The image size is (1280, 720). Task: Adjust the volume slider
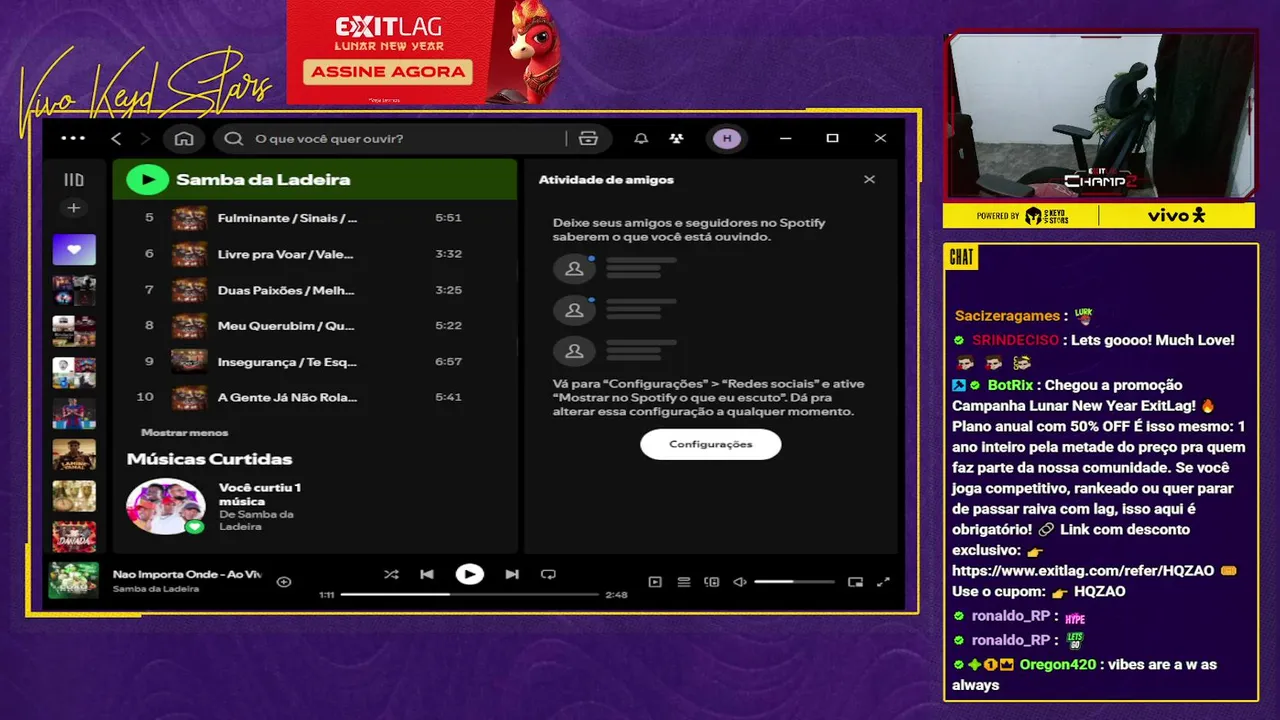794,581
